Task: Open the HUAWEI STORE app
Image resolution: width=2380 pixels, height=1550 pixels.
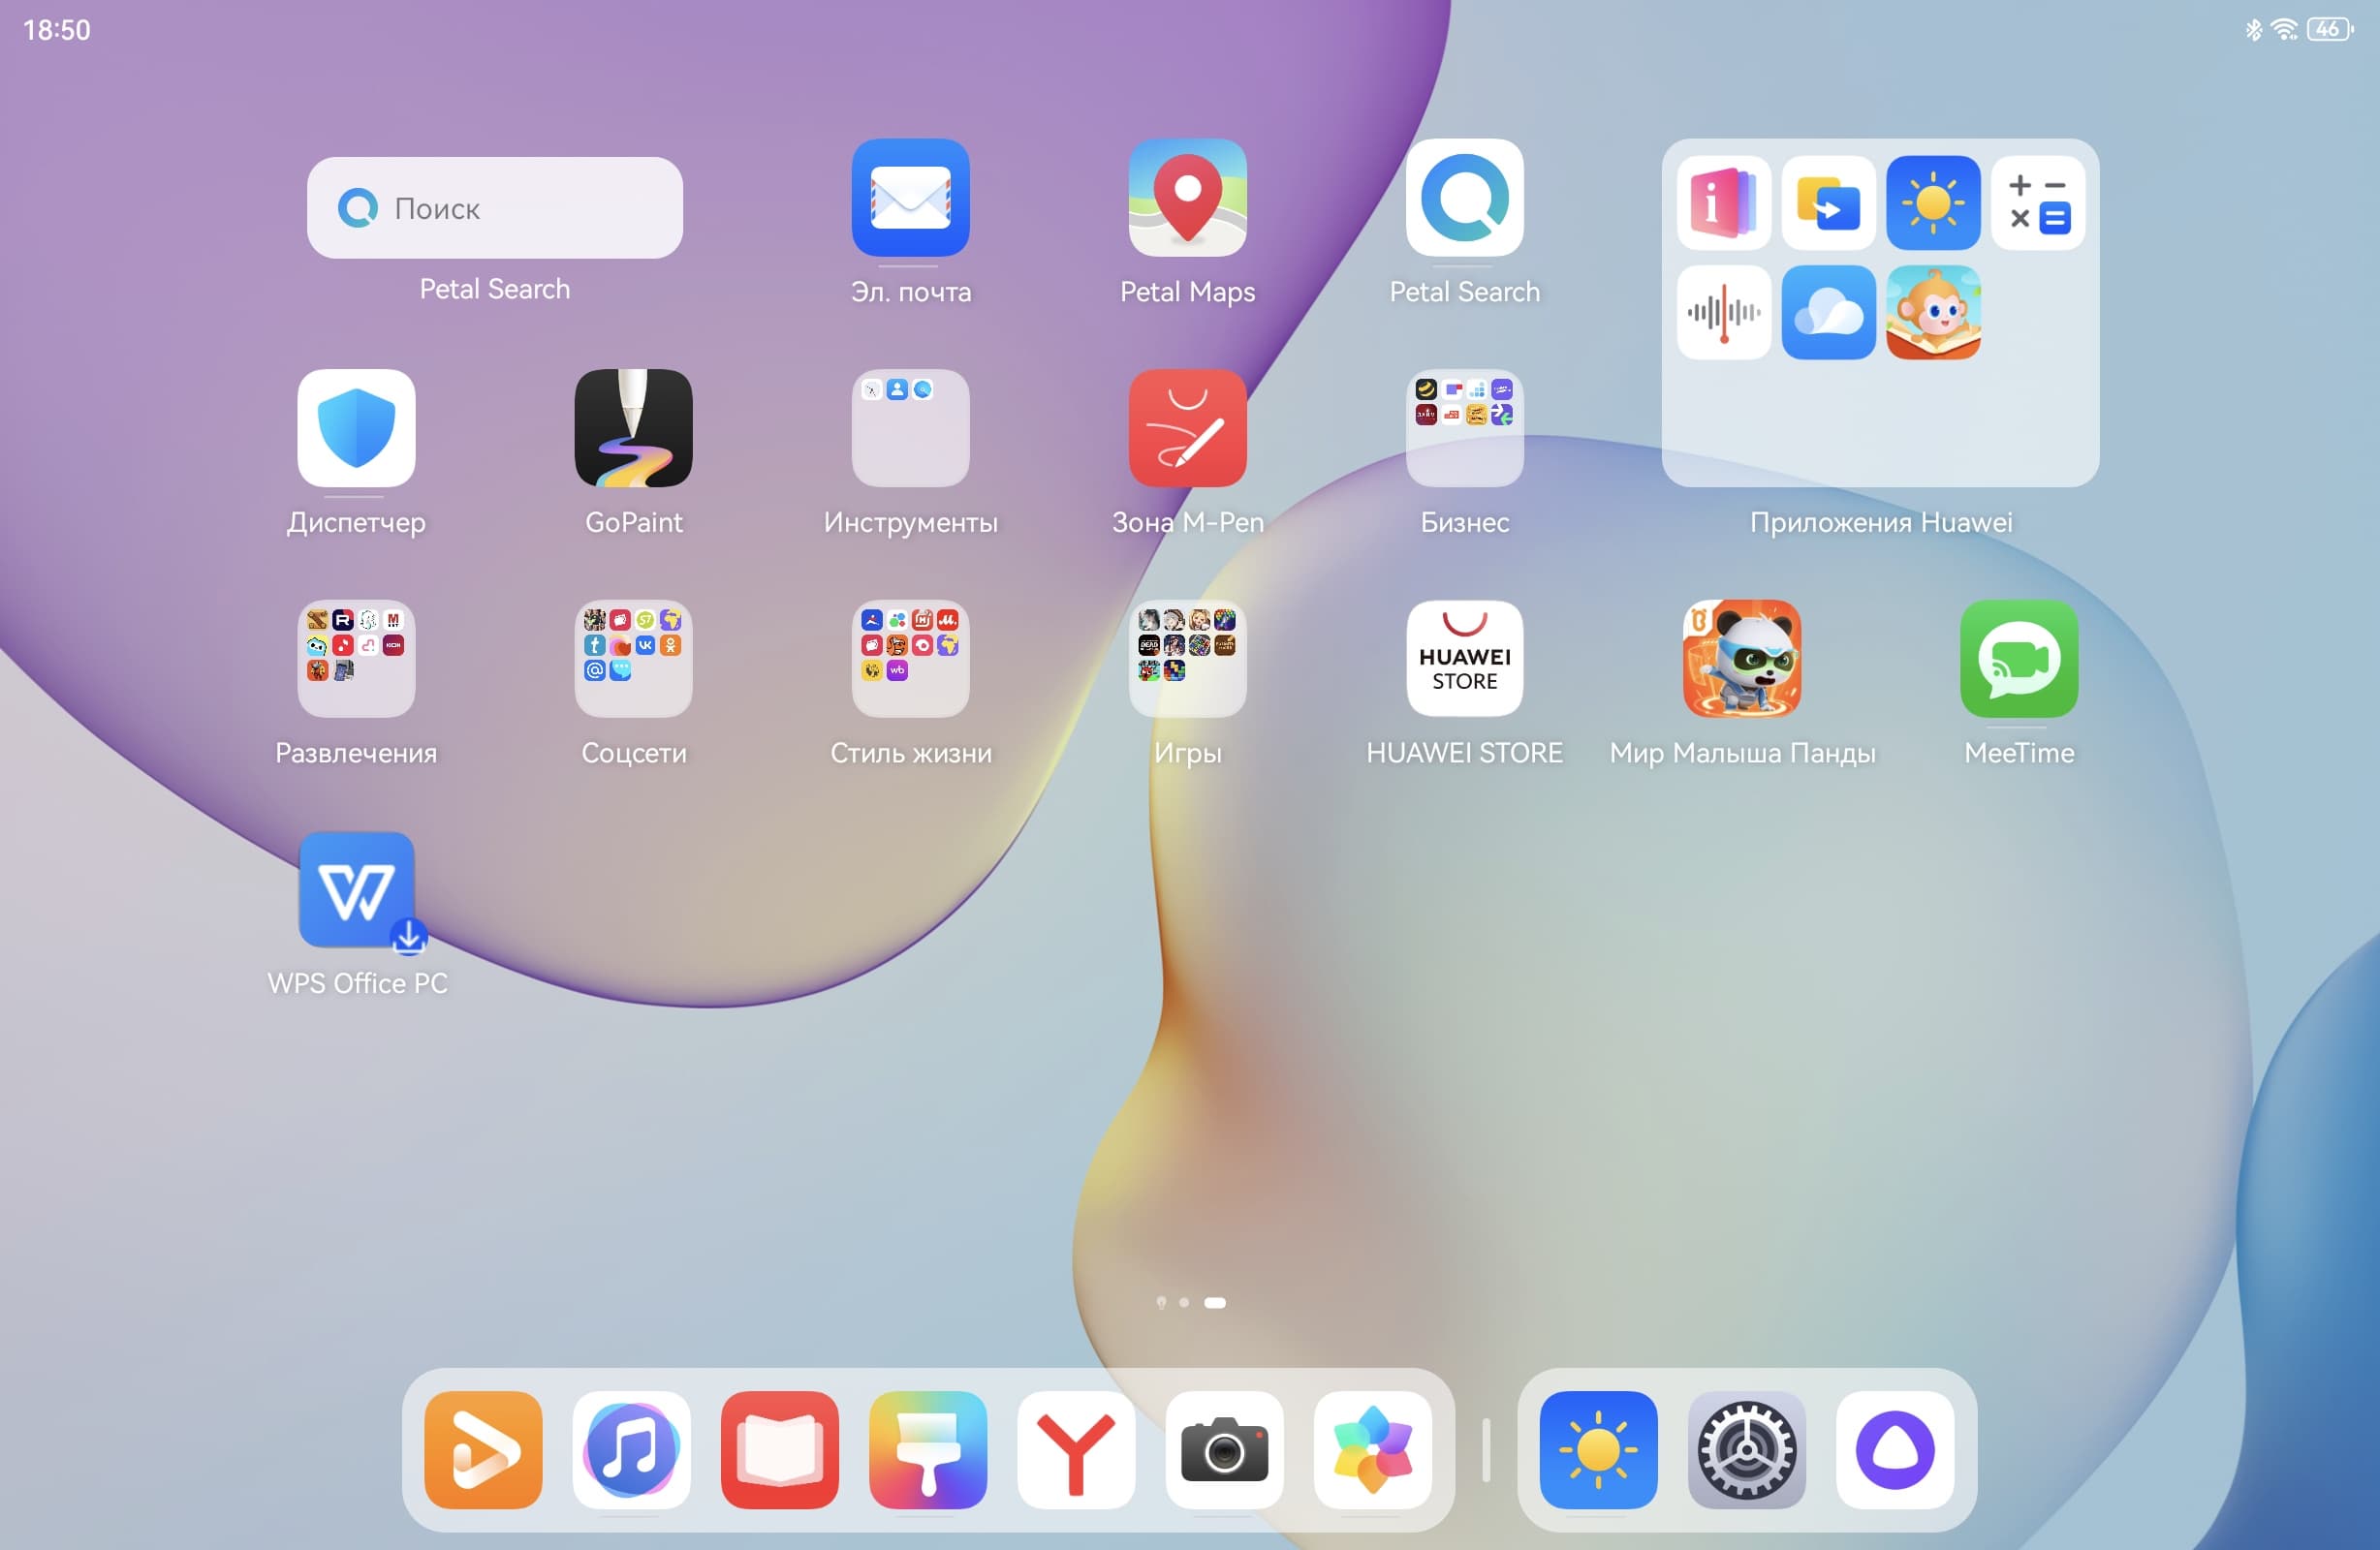Action: (1464, 658)
